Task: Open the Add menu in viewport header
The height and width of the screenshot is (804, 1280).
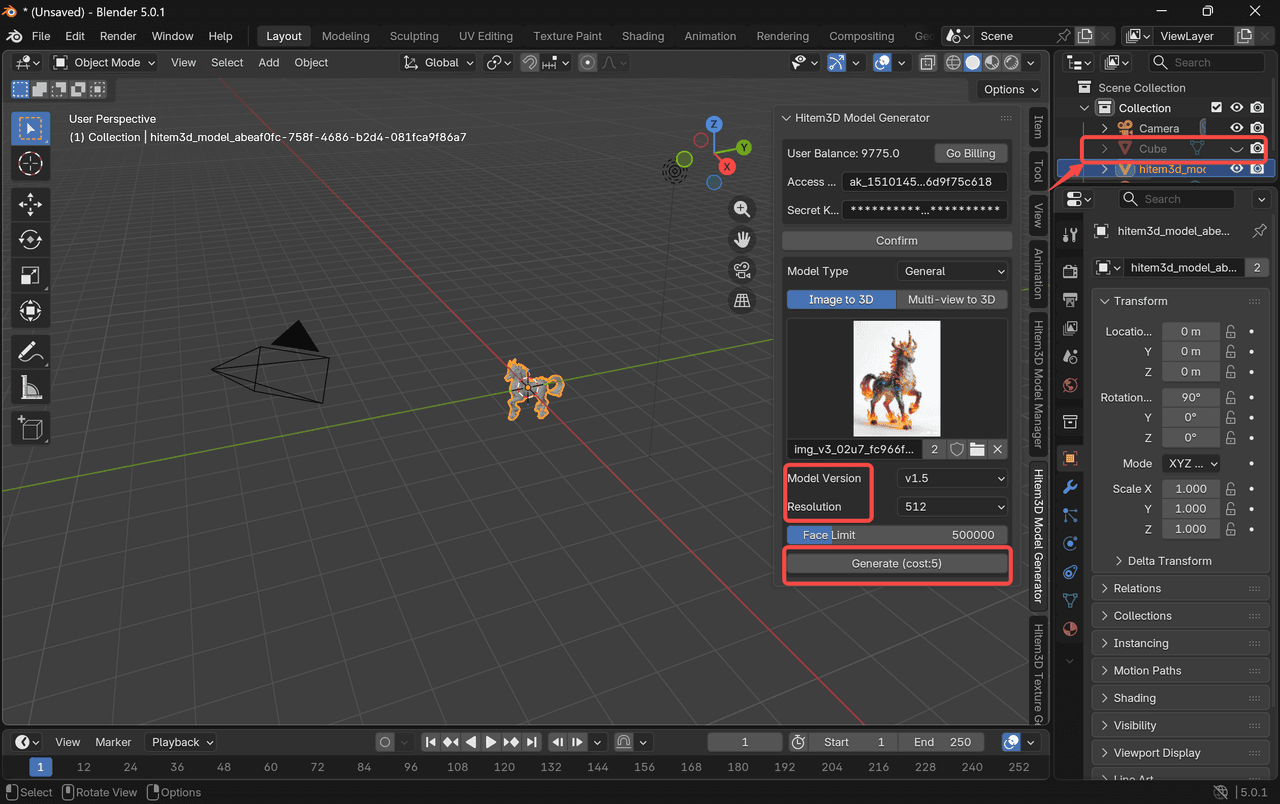Action: [269, 62]
